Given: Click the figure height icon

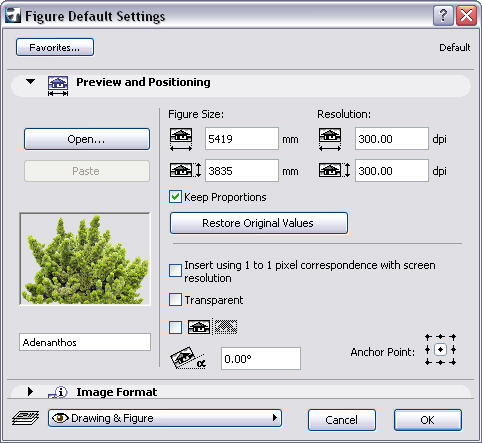Looking at the screenshot, I should (186, 170).
